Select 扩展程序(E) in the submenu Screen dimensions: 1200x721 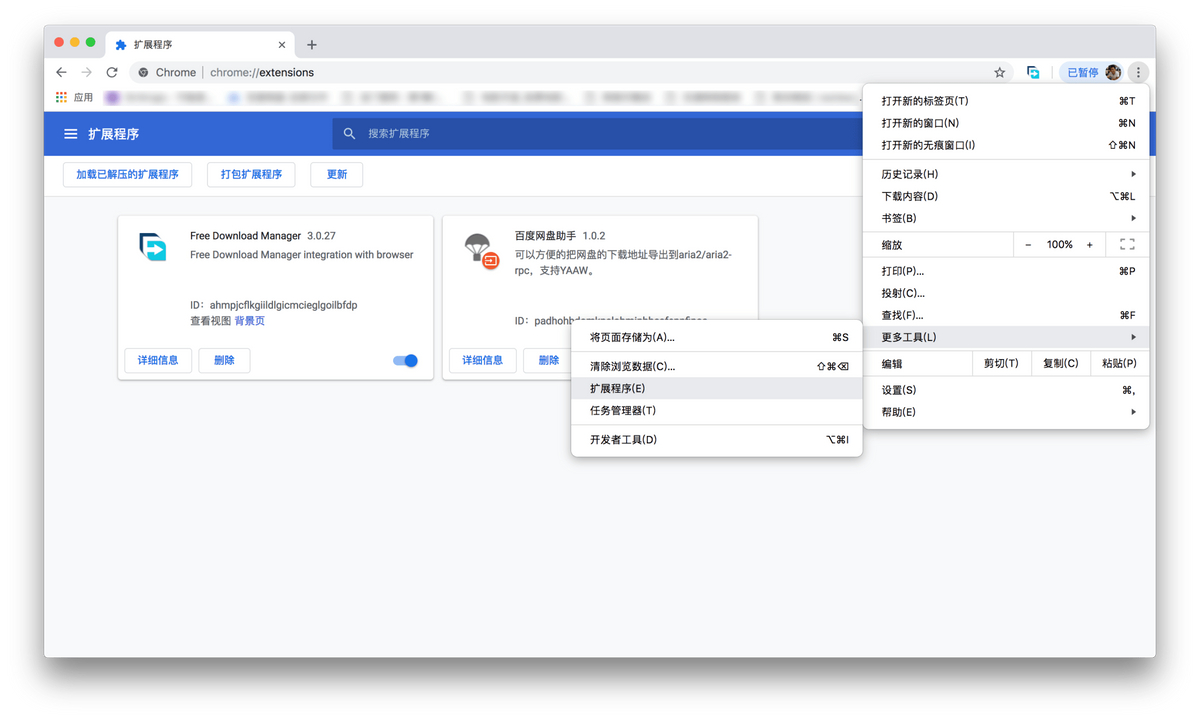coord(617,389)
